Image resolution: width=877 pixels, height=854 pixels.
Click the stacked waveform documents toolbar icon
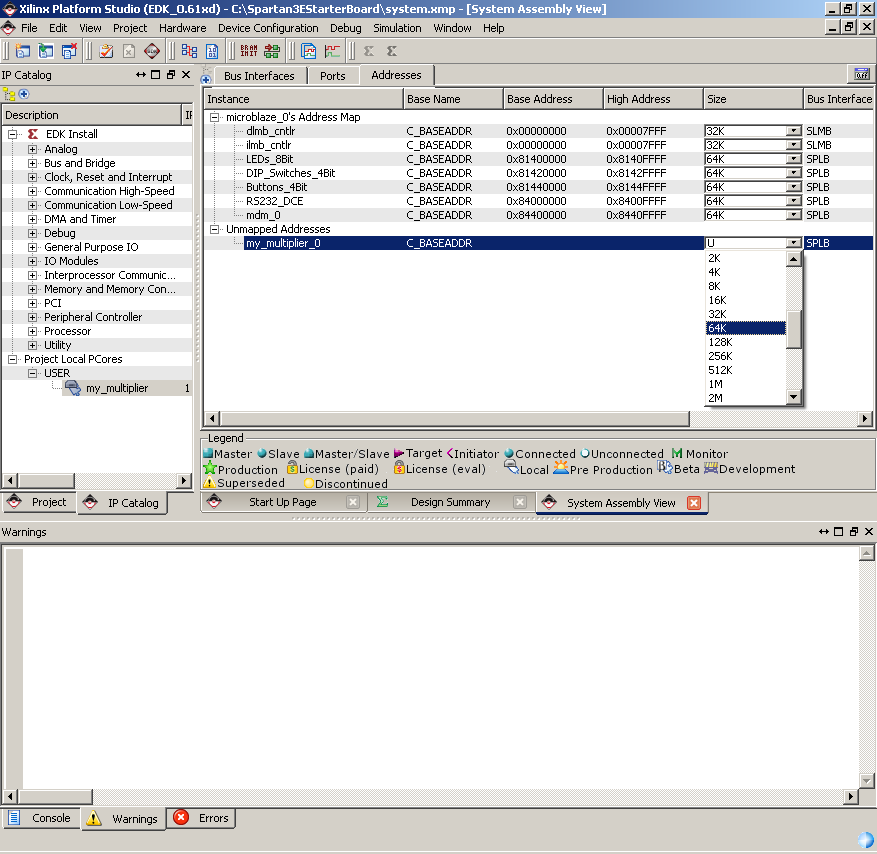click(309, 51)
